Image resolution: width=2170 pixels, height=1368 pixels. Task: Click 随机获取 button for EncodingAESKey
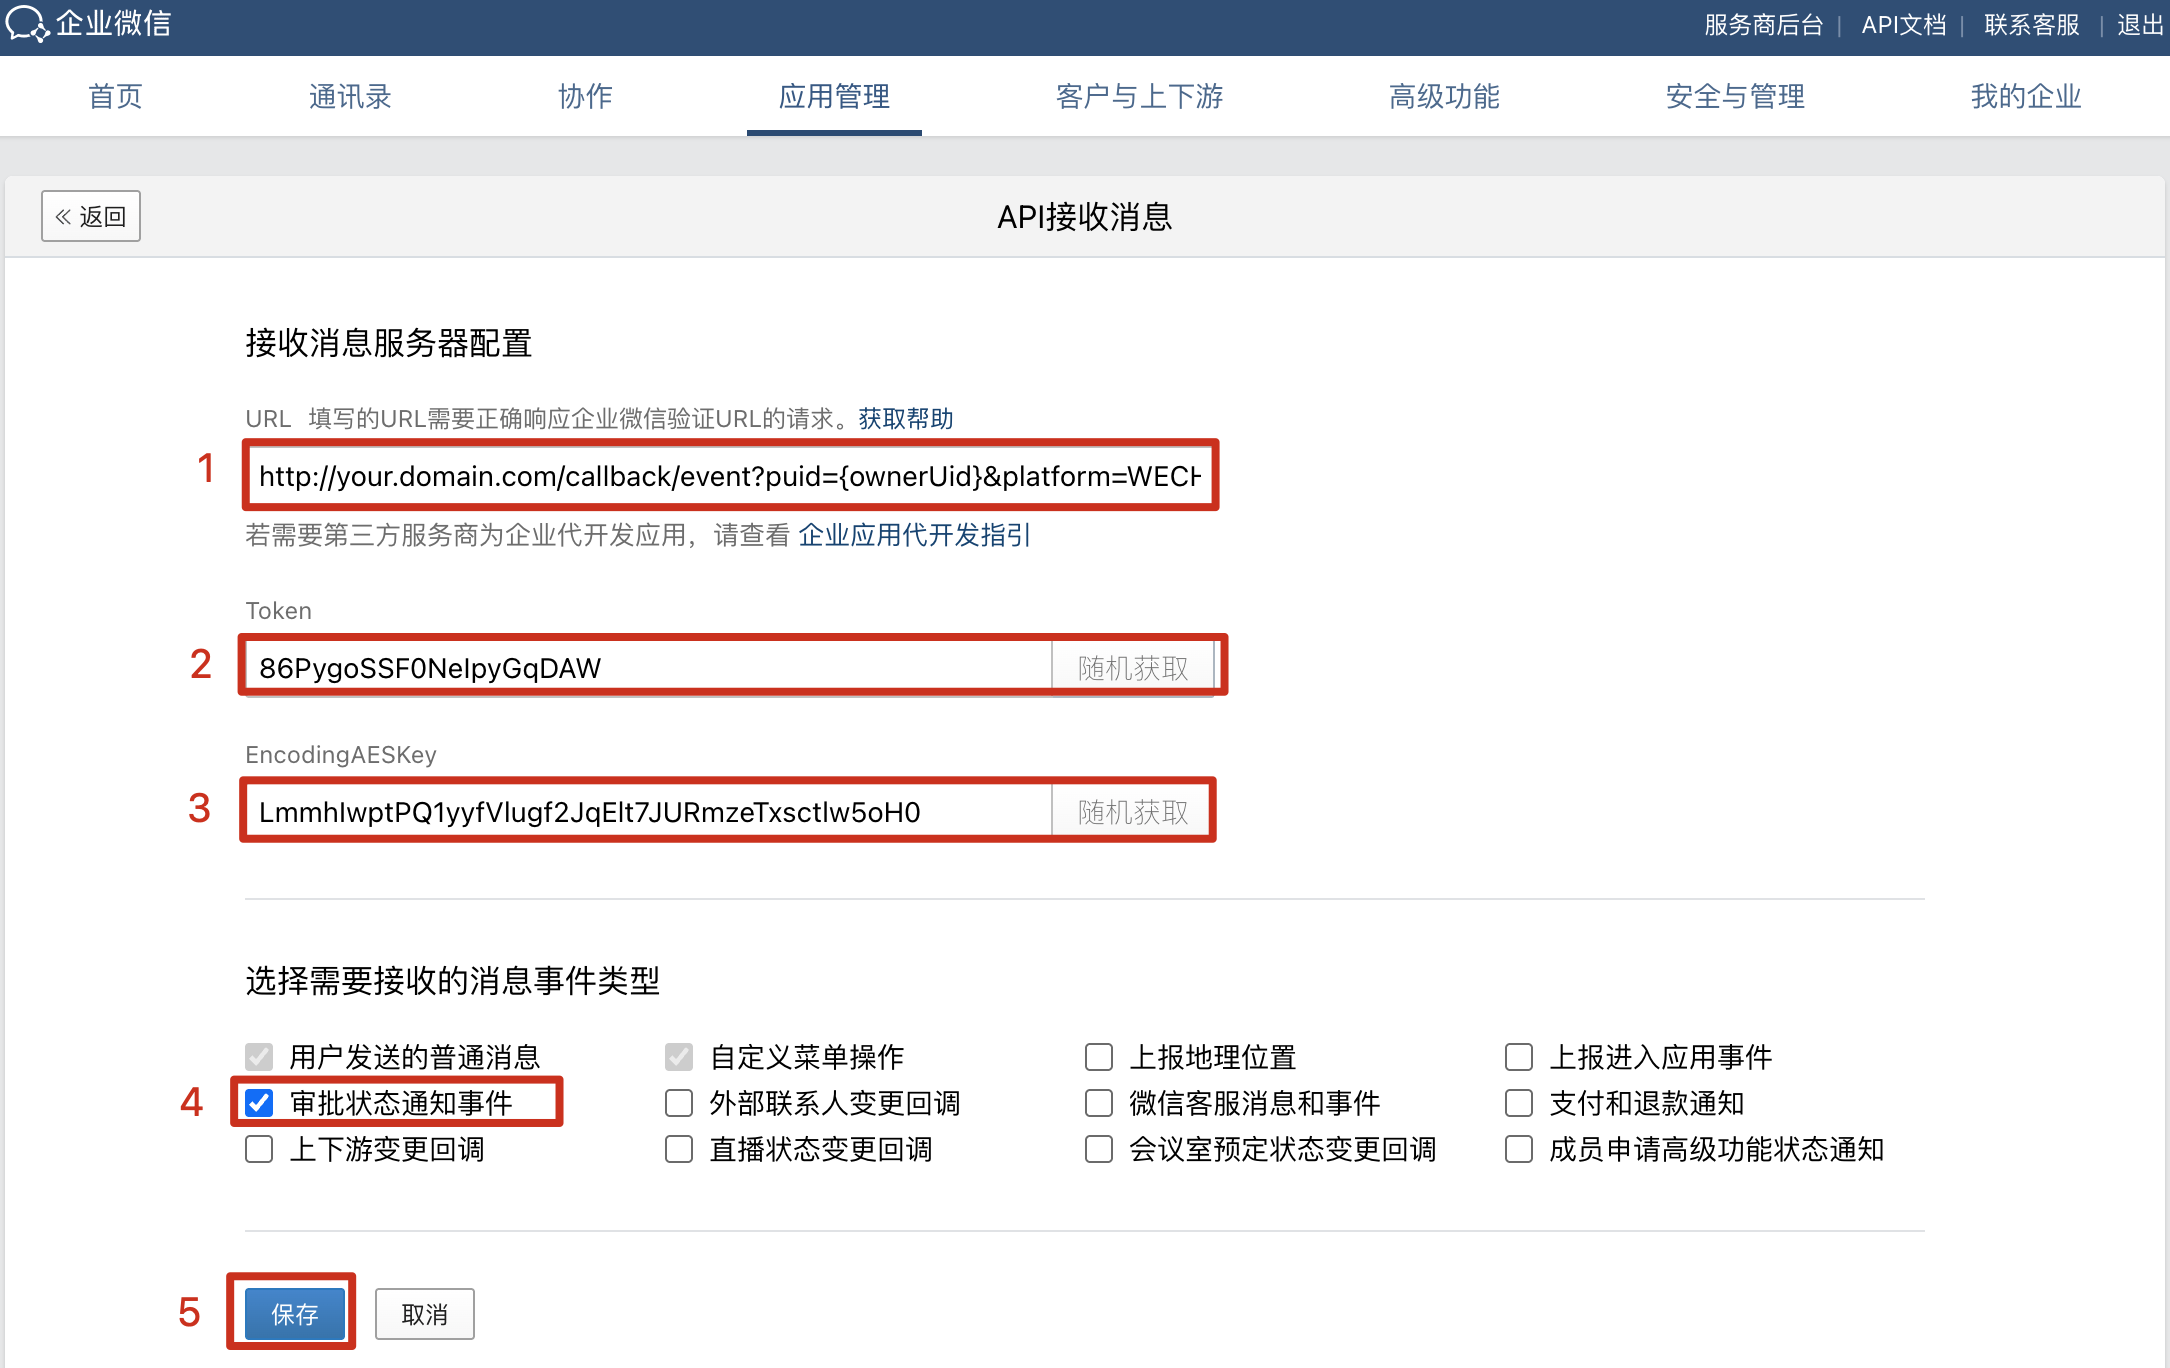[x=1132, y=811]
